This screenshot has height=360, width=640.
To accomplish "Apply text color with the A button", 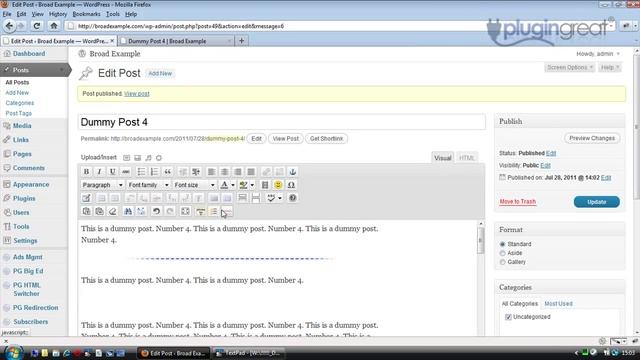I will click(x=224, y=185).
